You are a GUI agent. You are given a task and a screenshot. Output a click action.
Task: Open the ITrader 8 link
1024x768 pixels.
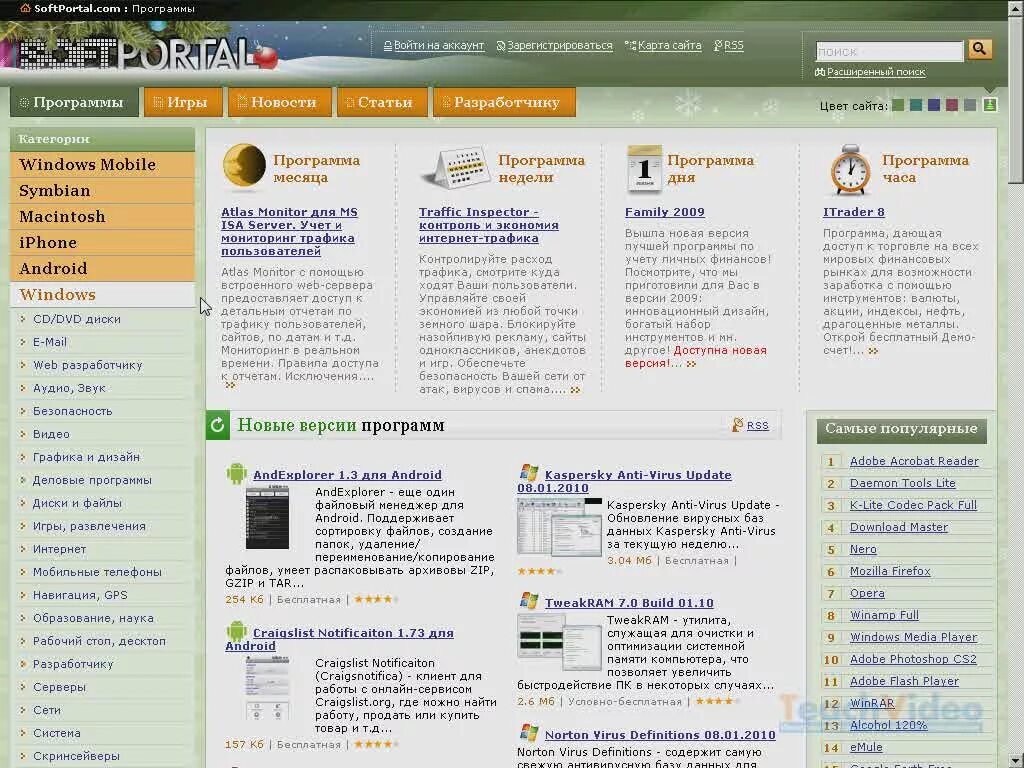[x=854, y=212]
